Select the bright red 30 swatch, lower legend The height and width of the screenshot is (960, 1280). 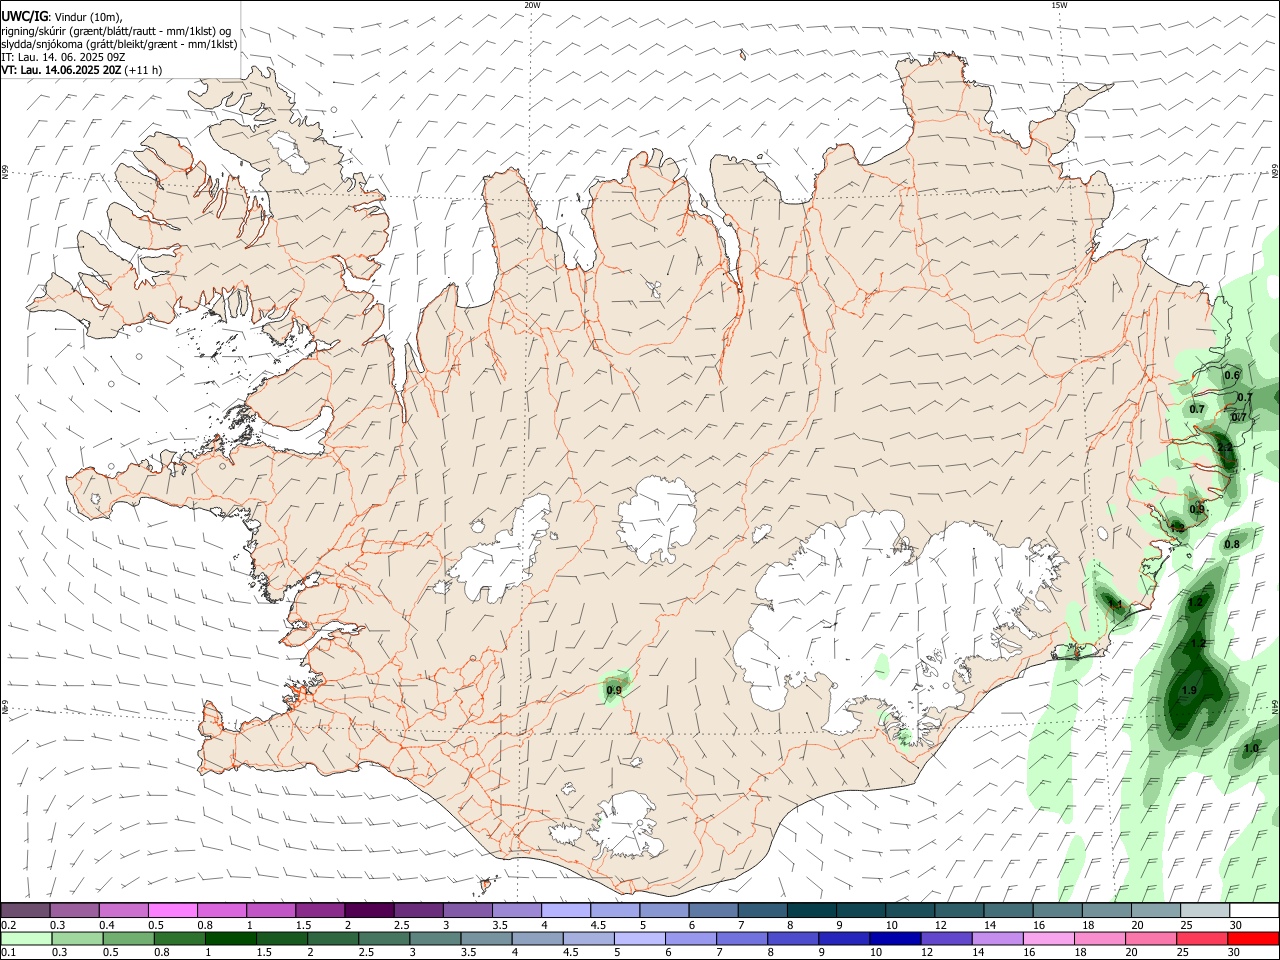click(x=1254, y=939)
